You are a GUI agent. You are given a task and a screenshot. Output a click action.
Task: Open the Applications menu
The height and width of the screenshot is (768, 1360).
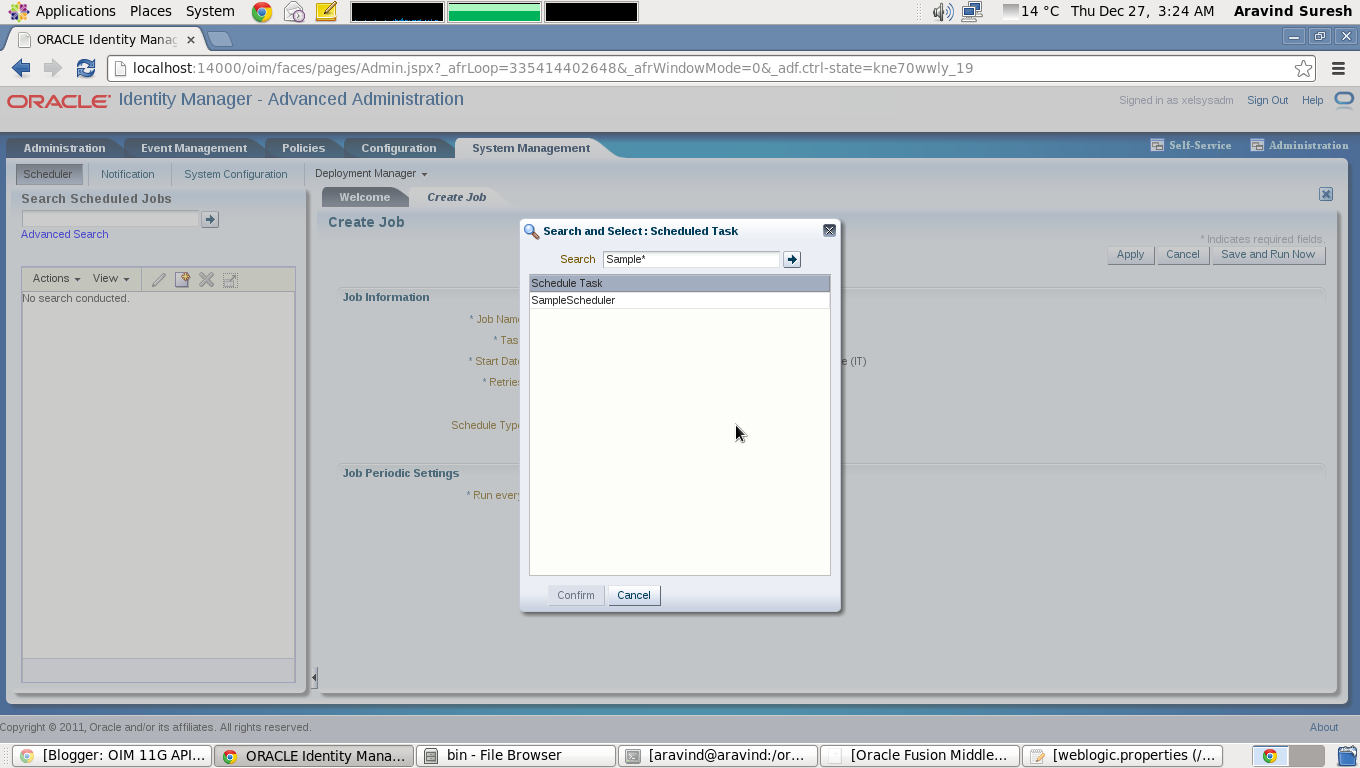click(x=75, y=11)
